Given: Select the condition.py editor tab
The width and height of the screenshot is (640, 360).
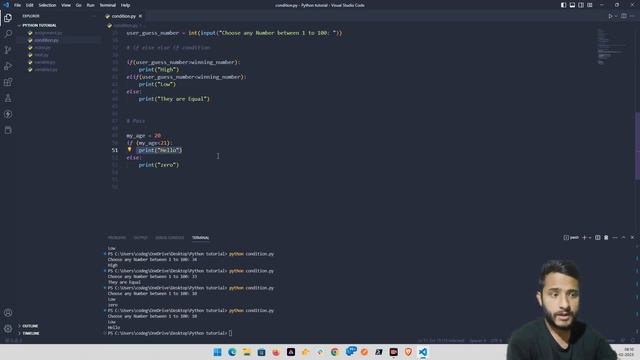Looking at the screenshot, I should pyautogui.click(x=124, y=16).
